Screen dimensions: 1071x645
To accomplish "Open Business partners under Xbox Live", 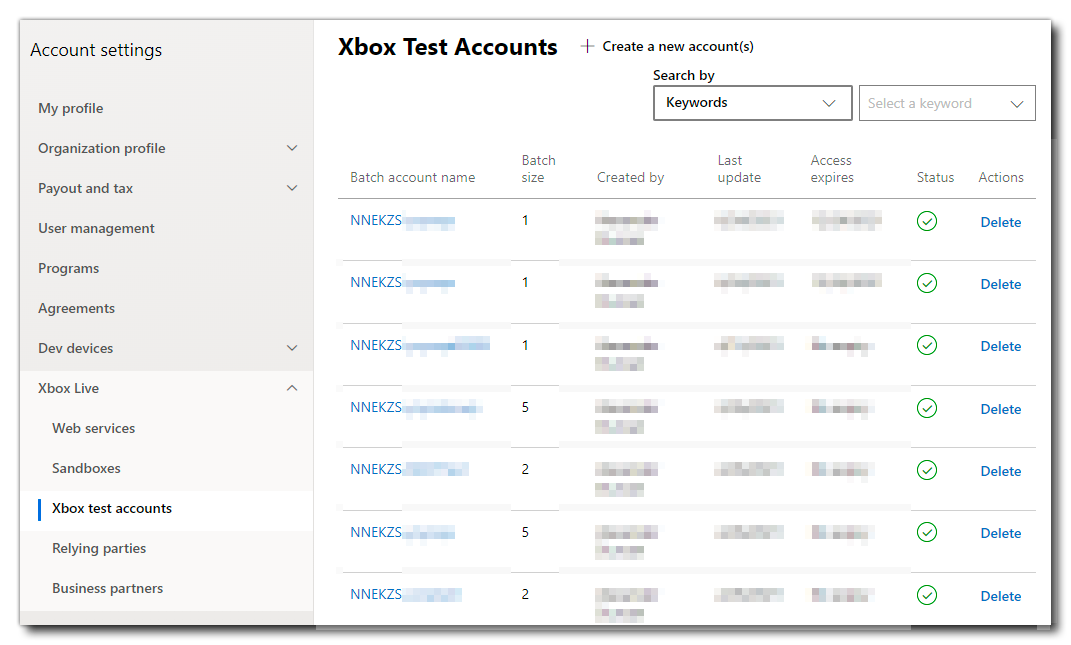I will (107, 588).
